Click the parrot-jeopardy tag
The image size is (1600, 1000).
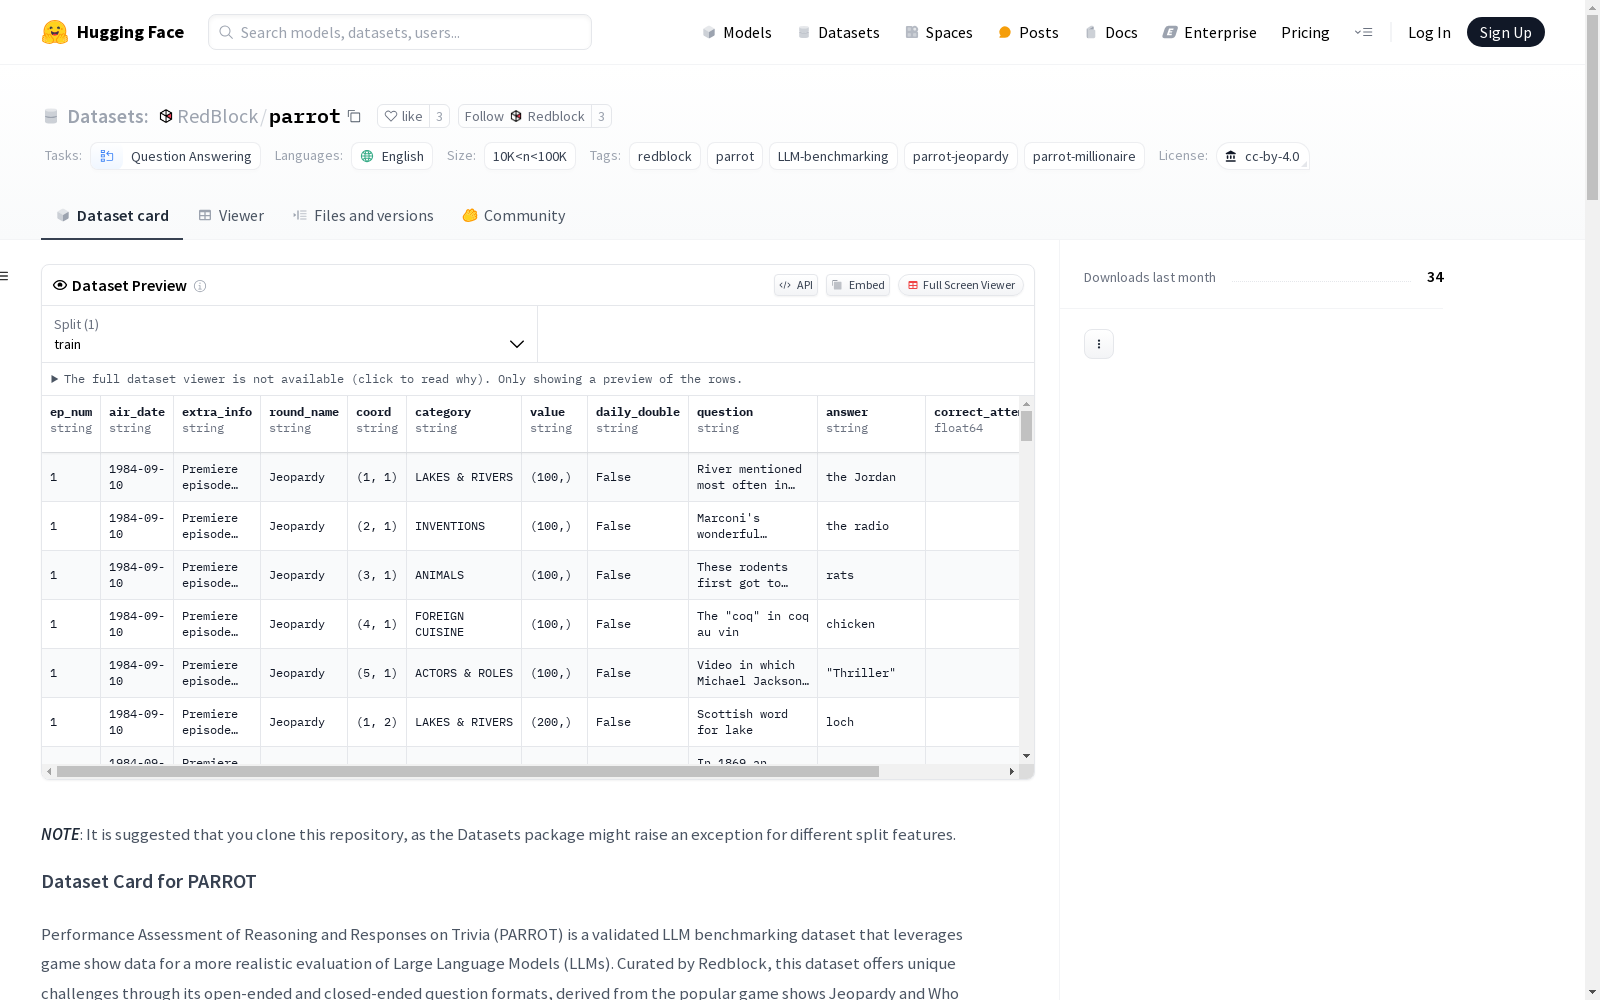(x=961, y=156)
